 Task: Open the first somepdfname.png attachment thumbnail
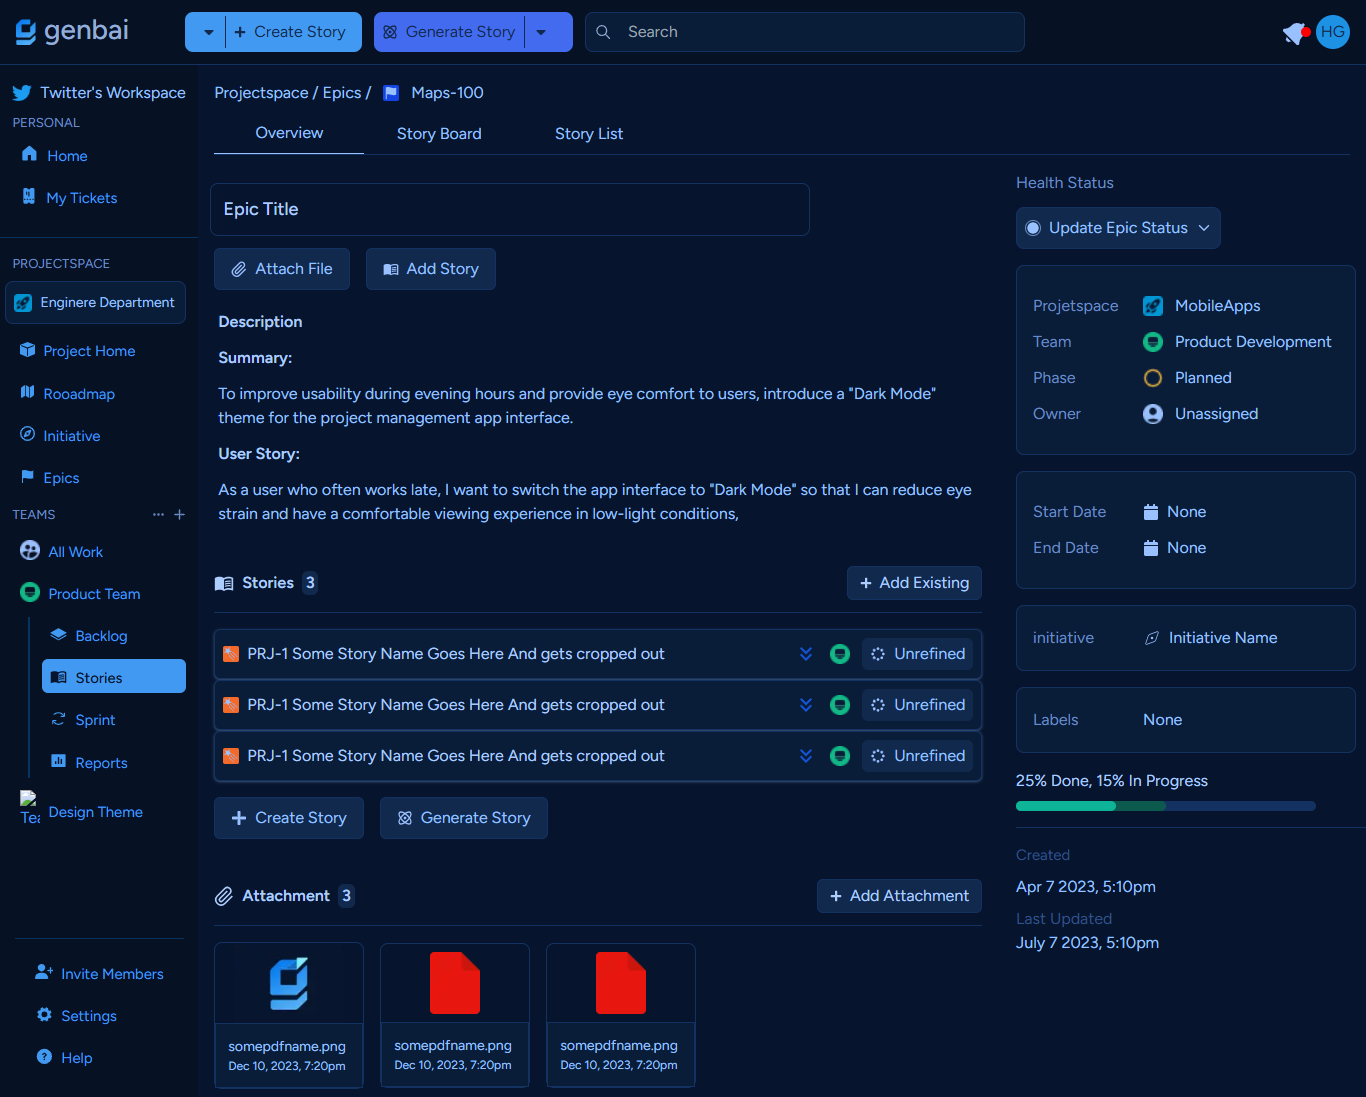coord(289,984)
